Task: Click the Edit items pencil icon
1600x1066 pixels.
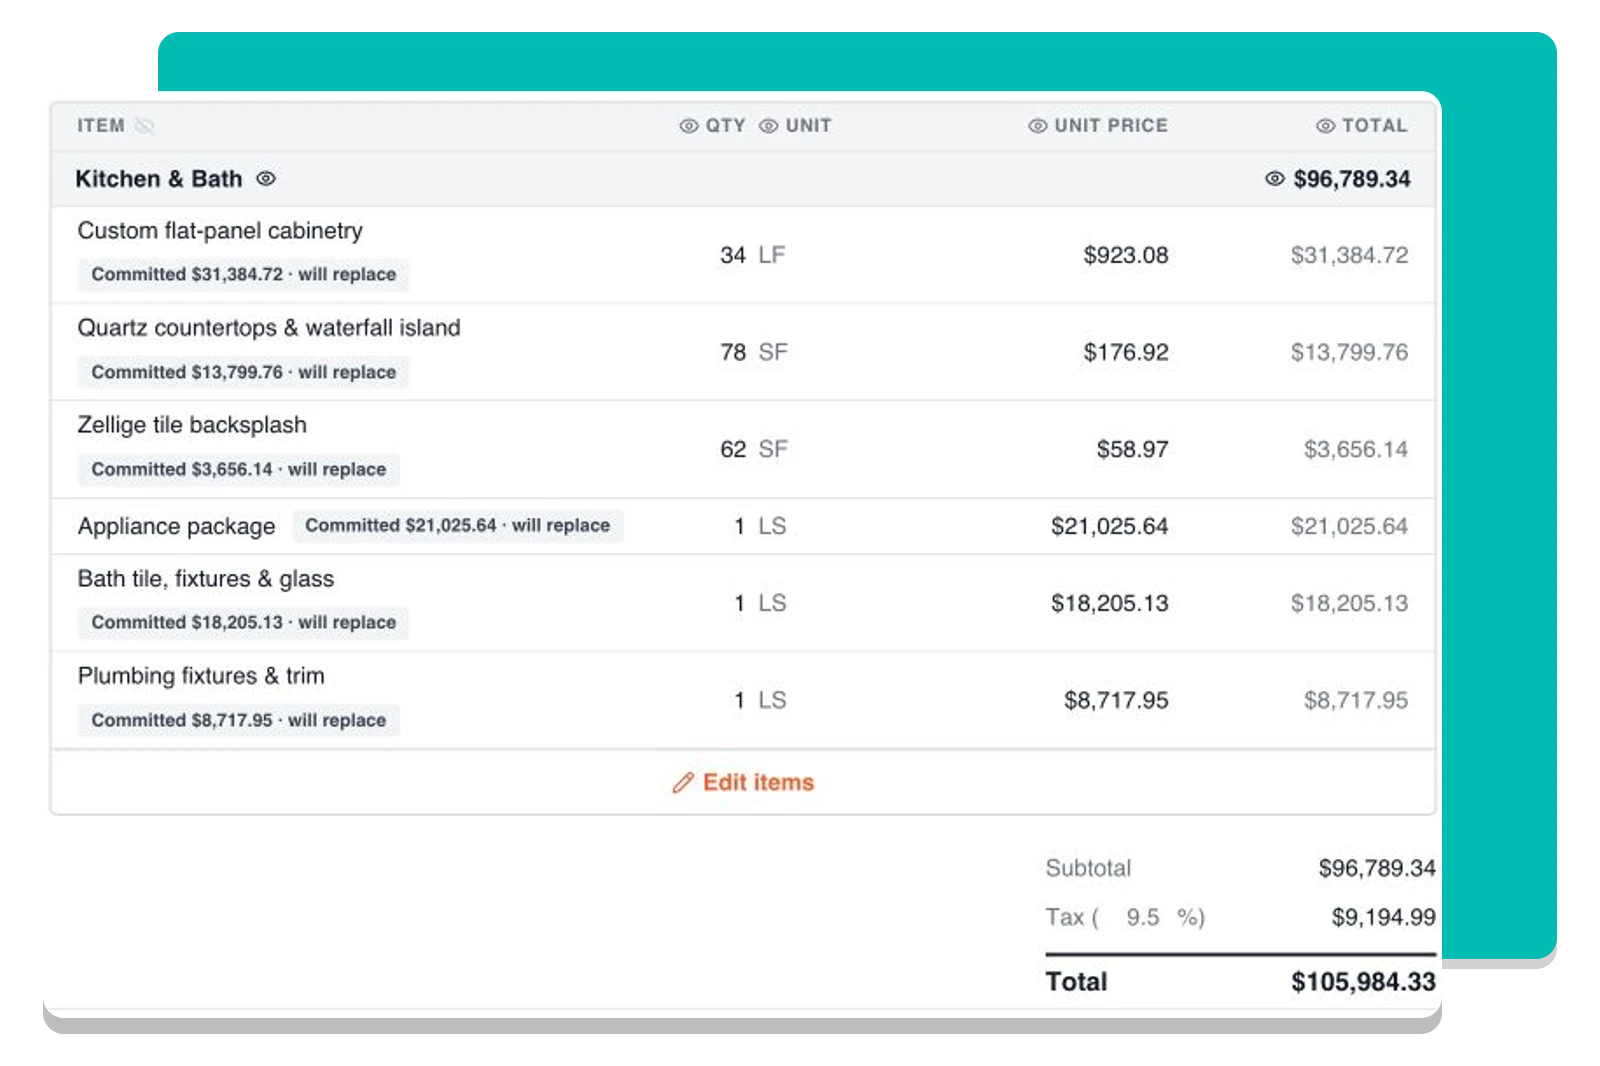Action: (x=683, y=783)
